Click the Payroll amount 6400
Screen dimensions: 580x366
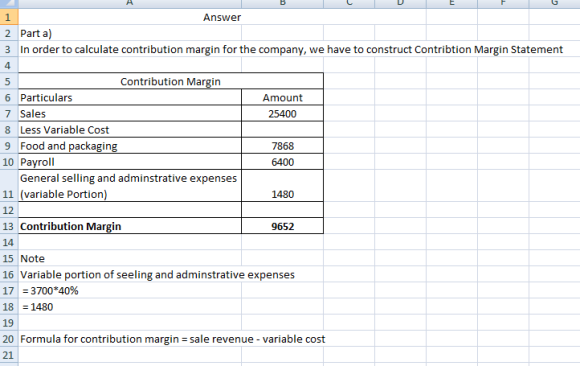(x=282, y=162)
